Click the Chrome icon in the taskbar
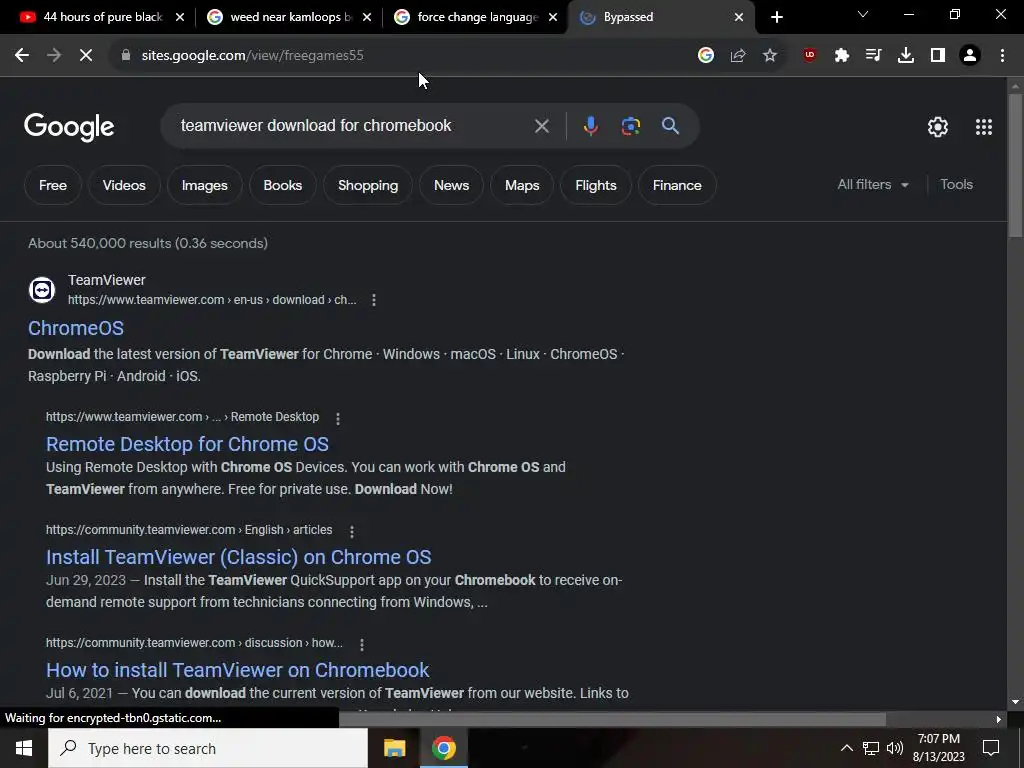 [x=443, y=748]
